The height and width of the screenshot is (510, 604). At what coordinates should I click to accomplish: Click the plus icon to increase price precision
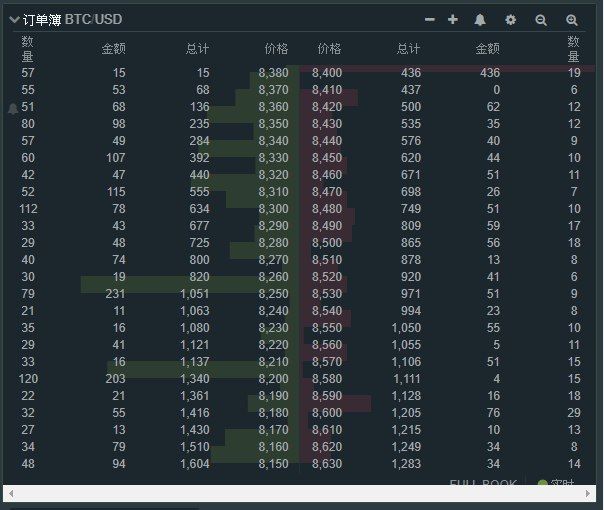(x=453, y=20)
